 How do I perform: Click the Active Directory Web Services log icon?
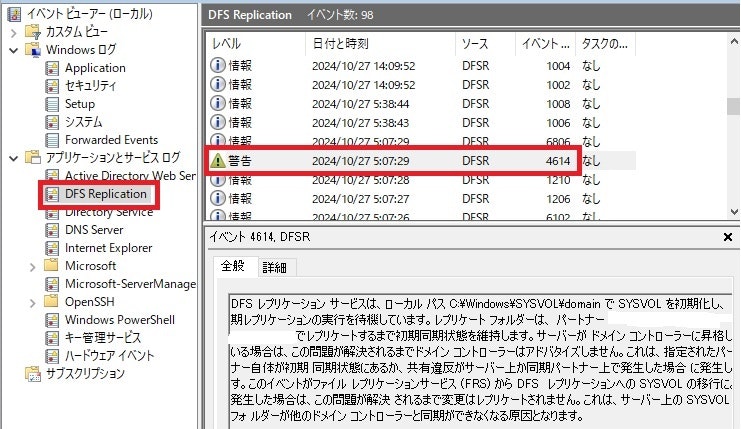tap(52, 175)
